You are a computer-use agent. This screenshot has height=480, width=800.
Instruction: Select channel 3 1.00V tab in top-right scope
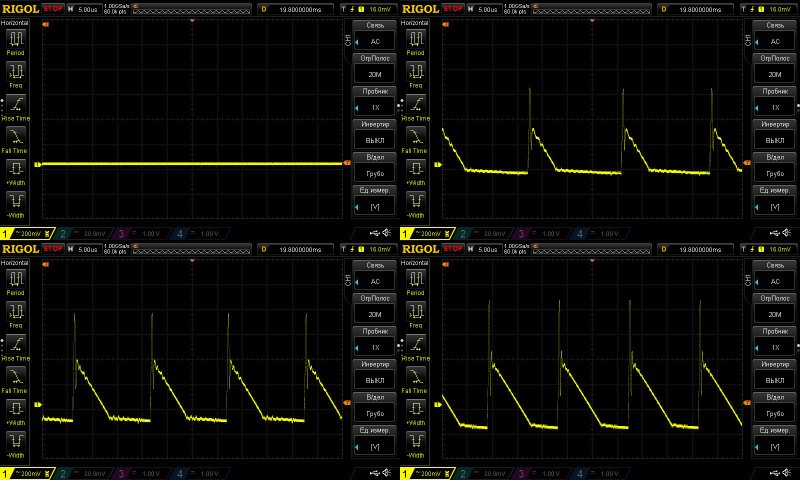541,234
